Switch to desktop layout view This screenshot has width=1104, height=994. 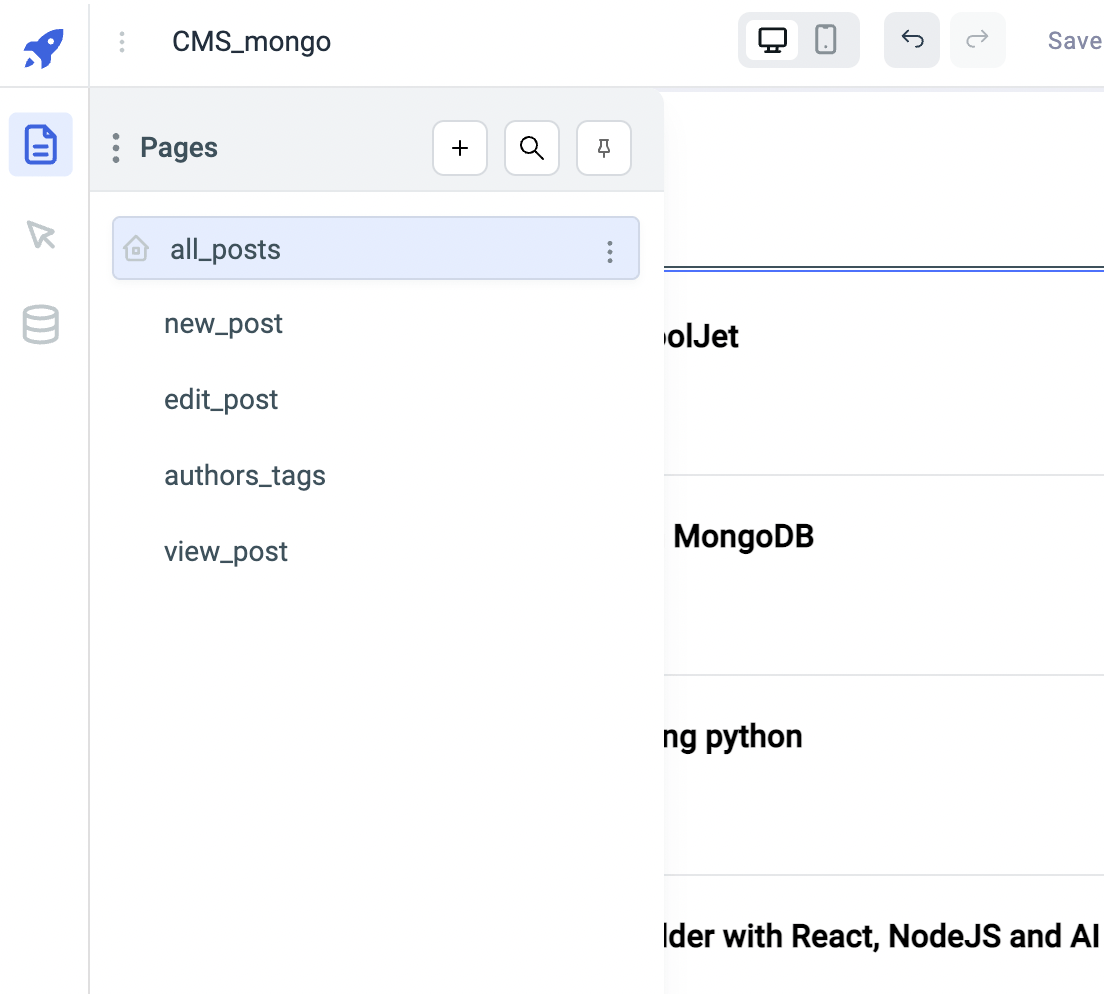coord(772,41)
